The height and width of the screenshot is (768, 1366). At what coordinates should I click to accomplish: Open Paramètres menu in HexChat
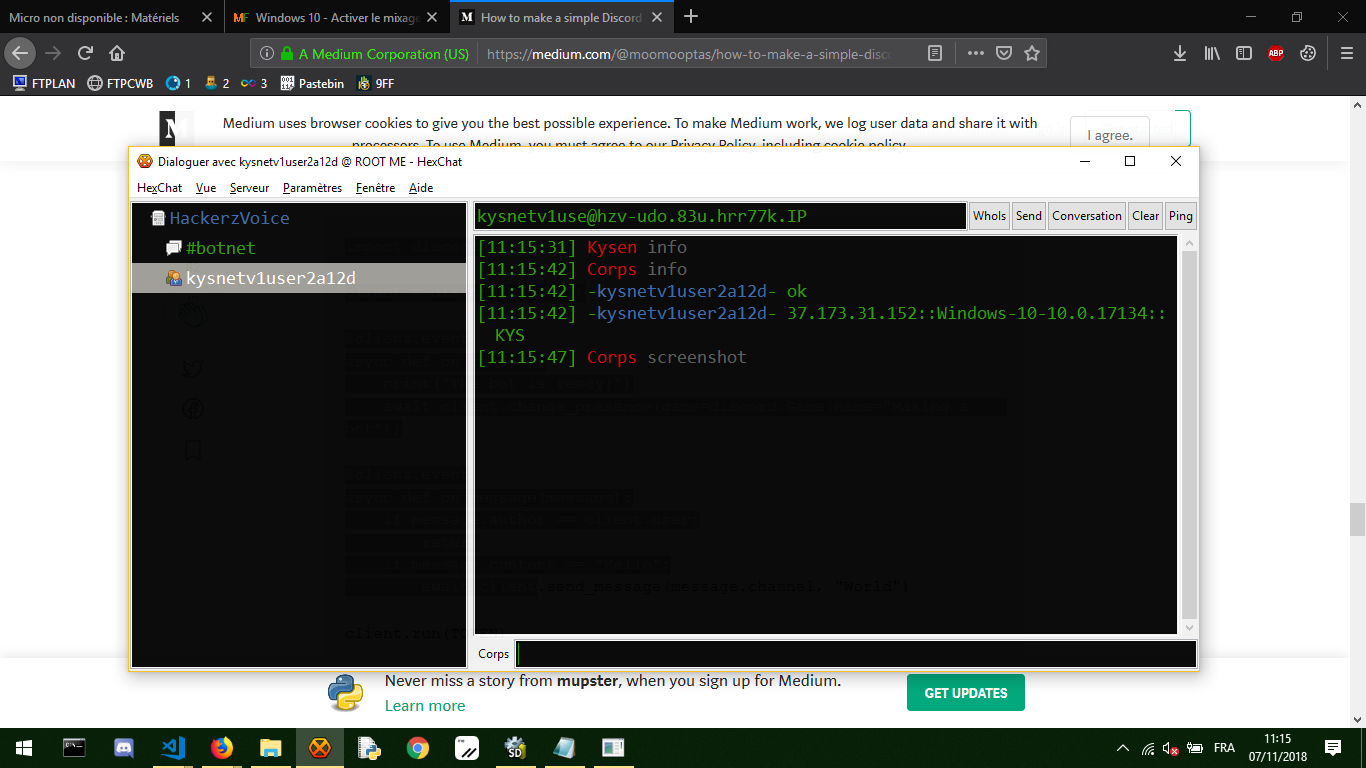tap(312, 188)
